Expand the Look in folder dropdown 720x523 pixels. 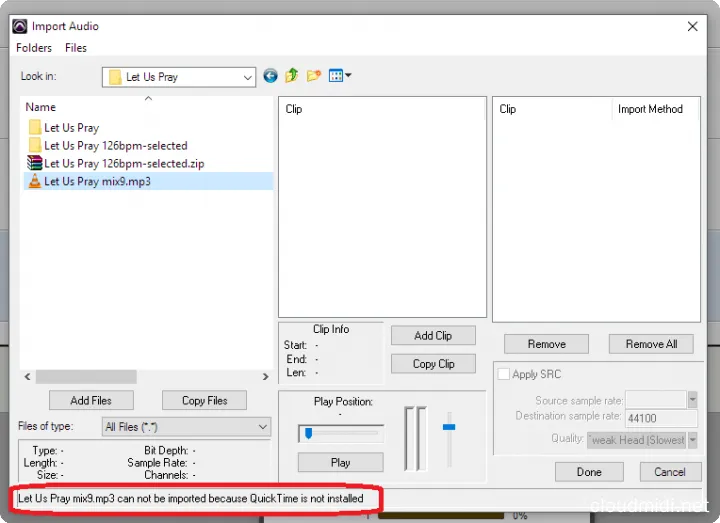pyautogui.click(x=248, y=77)
